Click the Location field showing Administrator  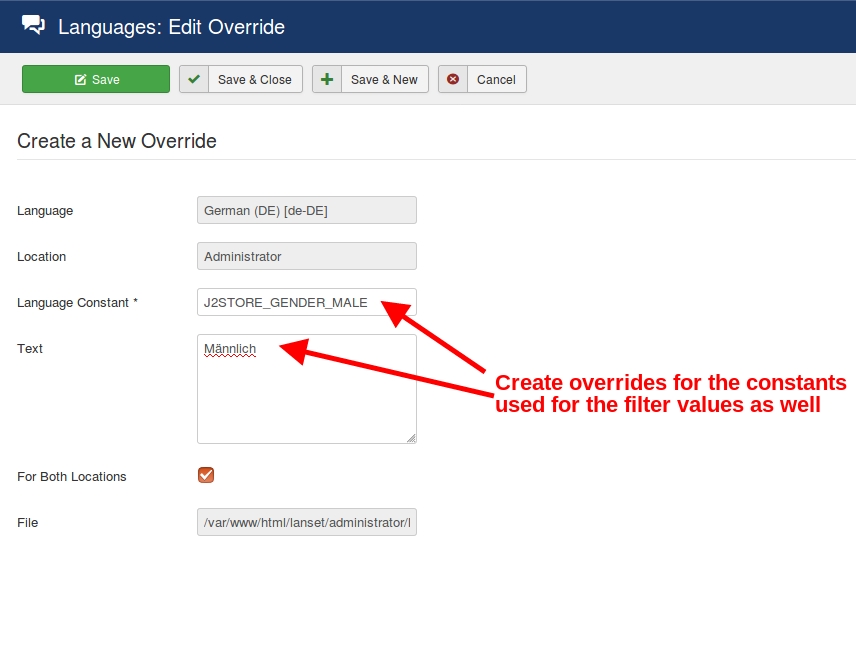pyautogui.click(x=306, y=256)
